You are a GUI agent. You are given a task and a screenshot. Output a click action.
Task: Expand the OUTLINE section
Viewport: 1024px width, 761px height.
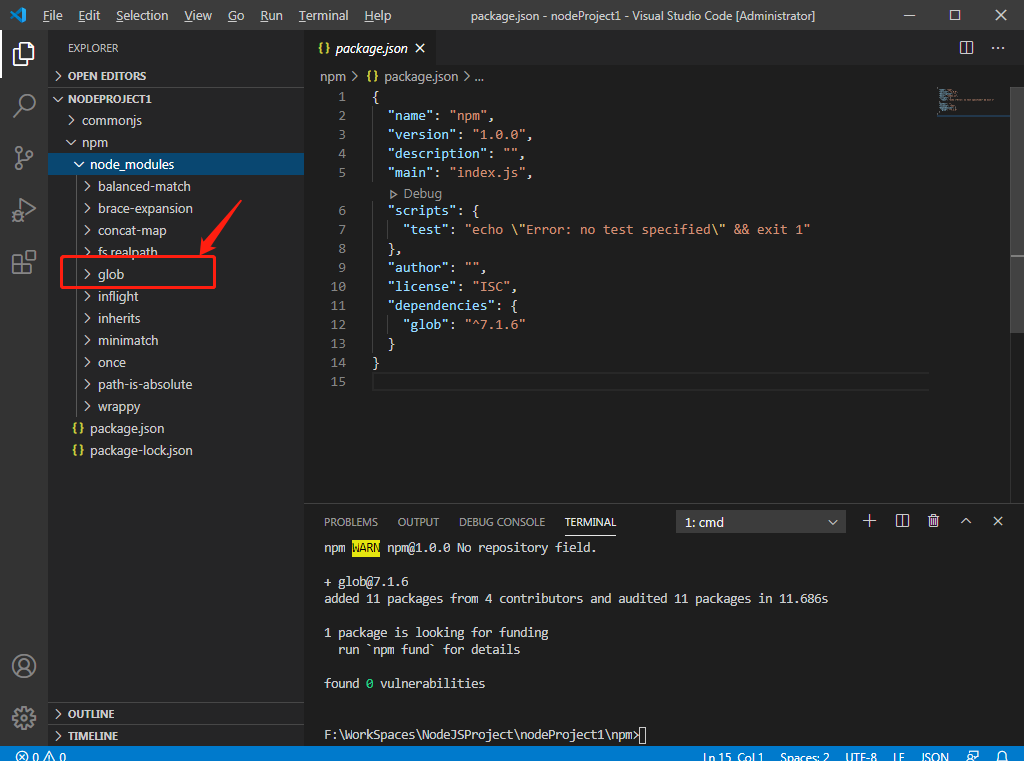[176, 714]
